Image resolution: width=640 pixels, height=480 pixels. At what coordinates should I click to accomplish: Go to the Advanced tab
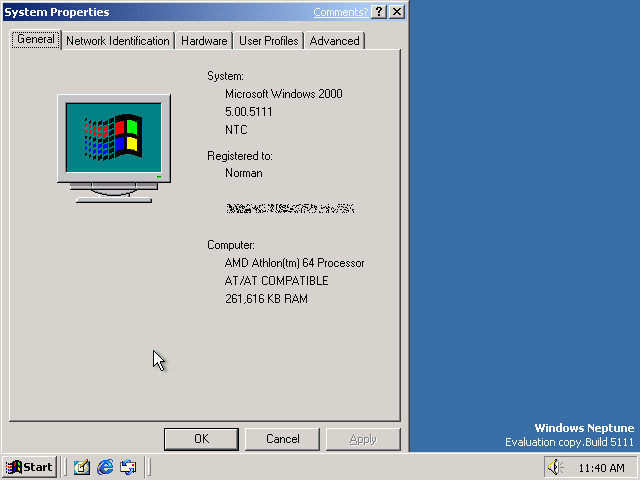click(x=334, y=41)
